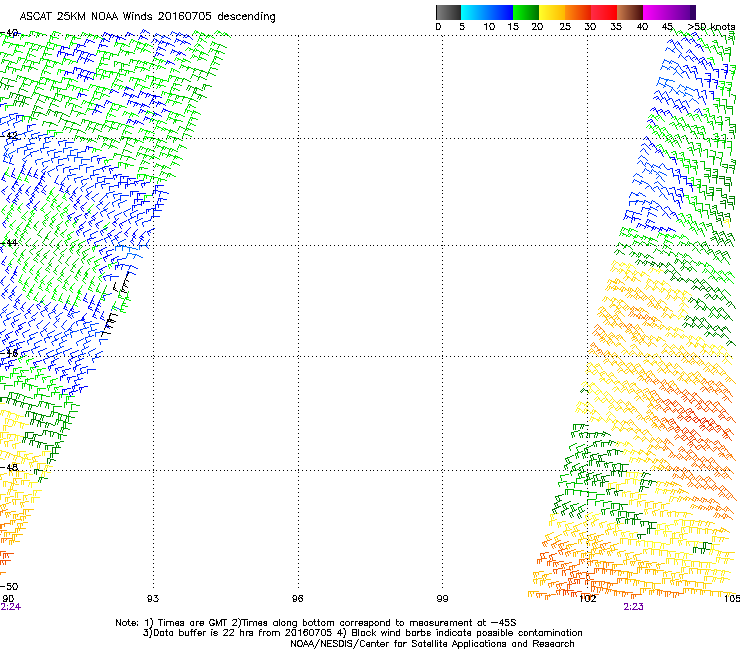
Task: Click the purple '2:23' swath time label
Action: [633, 607]
